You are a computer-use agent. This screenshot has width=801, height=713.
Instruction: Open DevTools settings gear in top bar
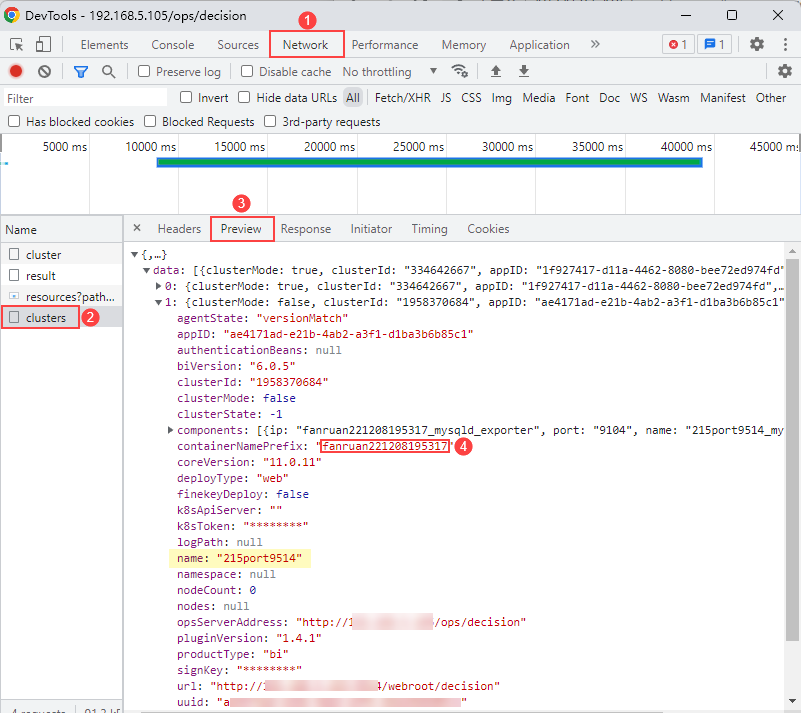click(x=757, y=45)
